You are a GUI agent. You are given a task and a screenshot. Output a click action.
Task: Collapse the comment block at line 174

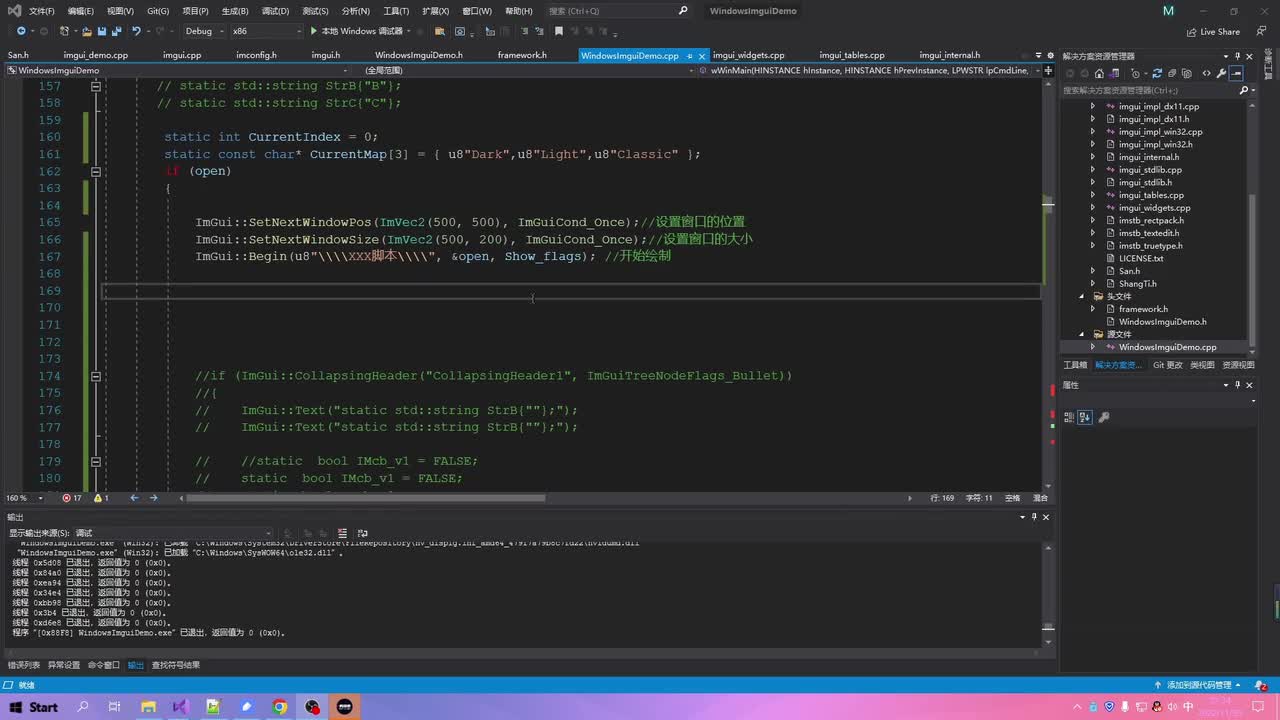pos(96,376)
